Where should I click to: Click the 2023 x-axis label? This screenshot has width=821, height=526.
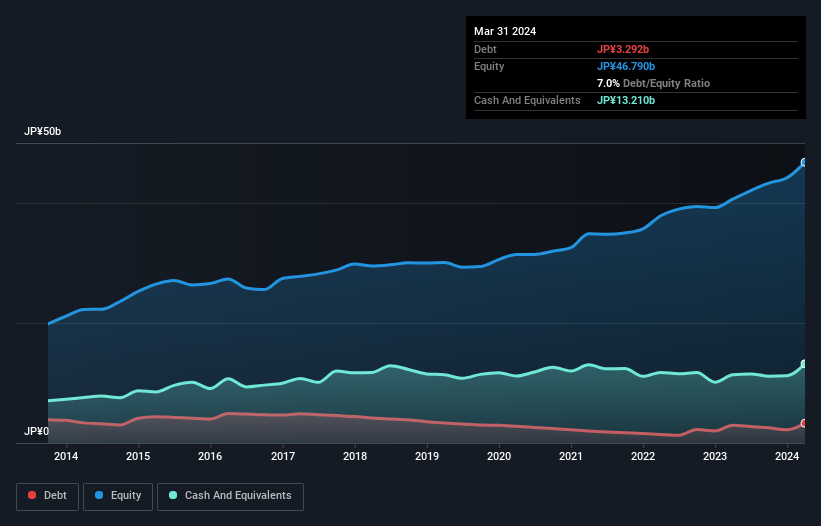coord(715,456)
